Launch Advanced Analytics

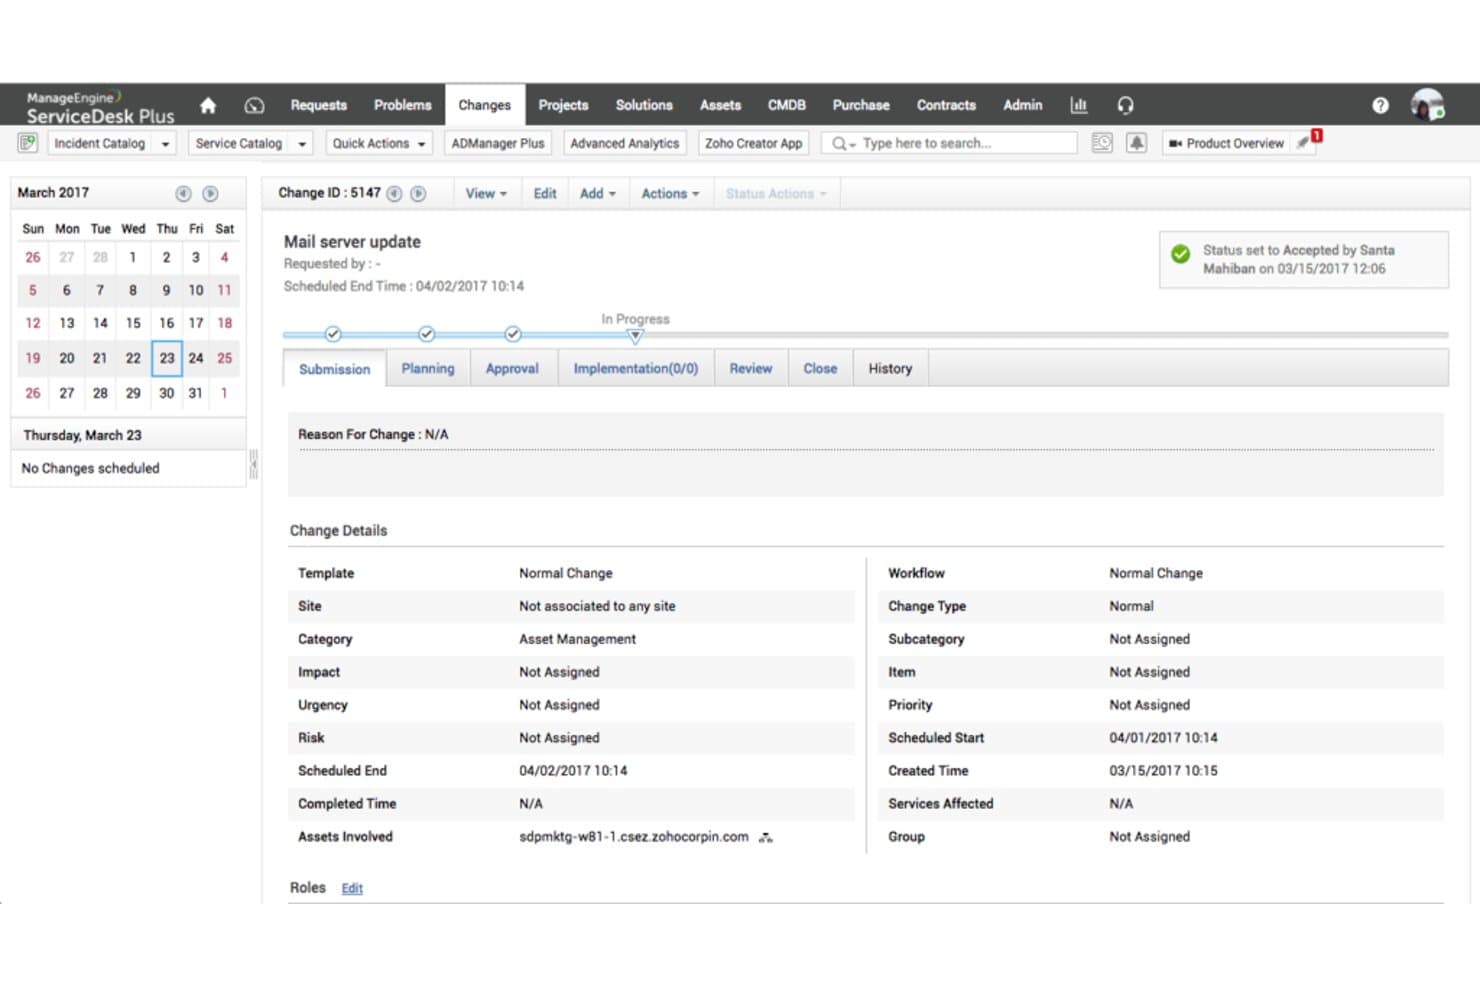point(625,143)
